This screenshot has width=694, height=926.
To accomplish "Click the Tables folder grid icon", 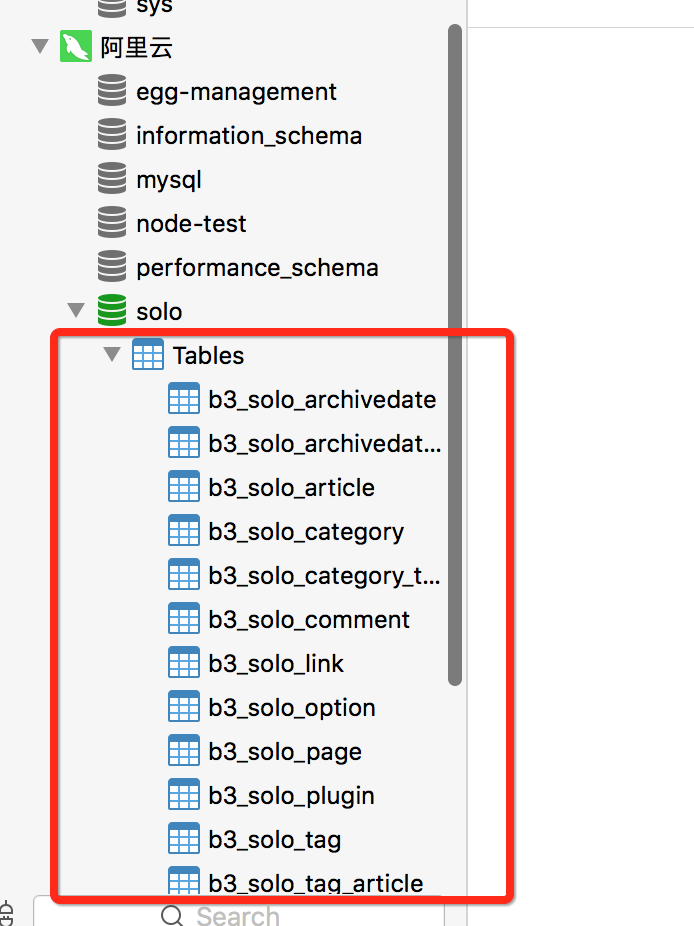I will coord(148,355).
